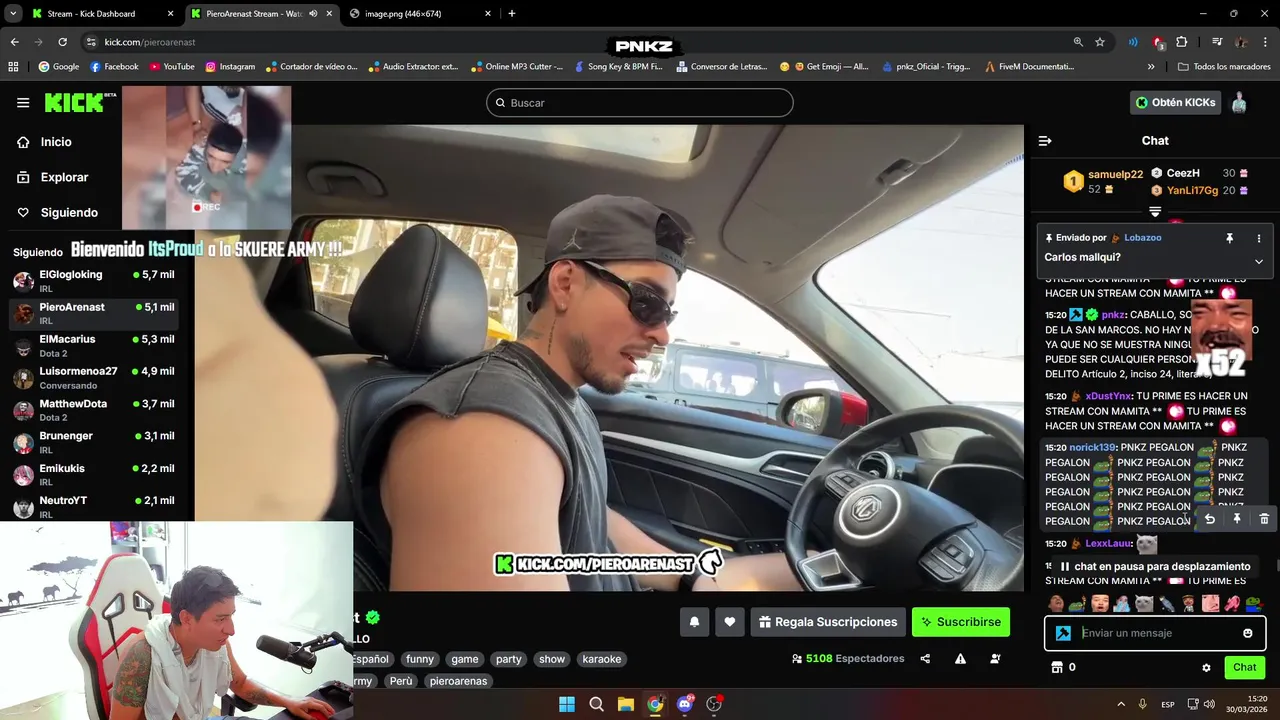Open the ElGlogloking channel
The height and width of the screenshot is (720, 1280).
tap(94, 280)
